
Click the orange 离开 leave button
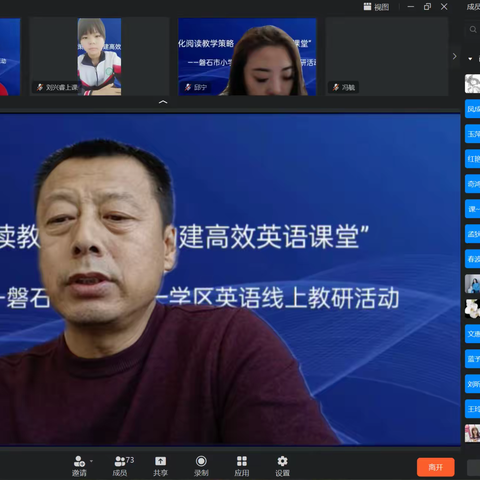[x=435, y=467]
